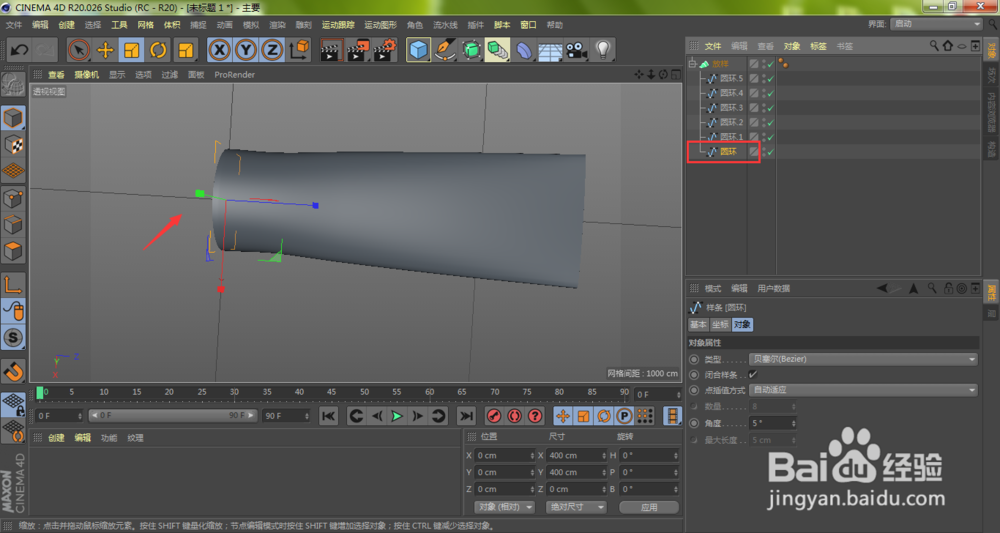This screenshot has width=1000, height=533.
Task: Toggle animation circle beside 类型
Action: (695, 360)
